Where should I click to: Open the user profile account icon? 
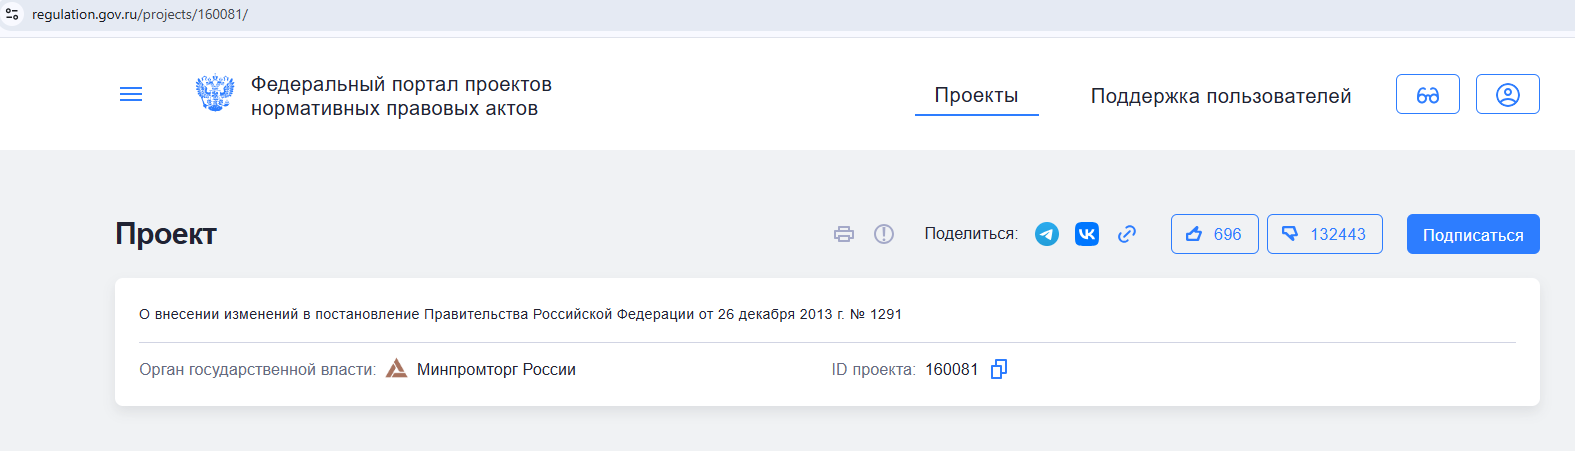[x=1507, y=94]
